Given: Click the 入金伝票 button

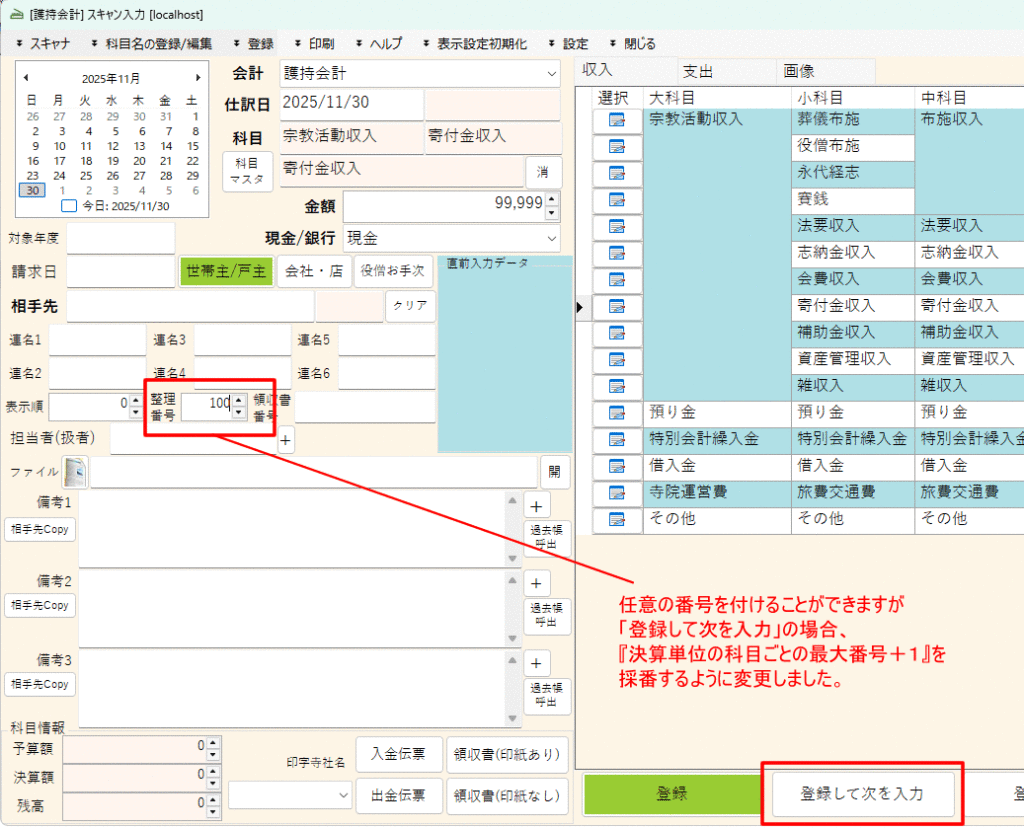Looking at the screenshot, I should [399, 754].
